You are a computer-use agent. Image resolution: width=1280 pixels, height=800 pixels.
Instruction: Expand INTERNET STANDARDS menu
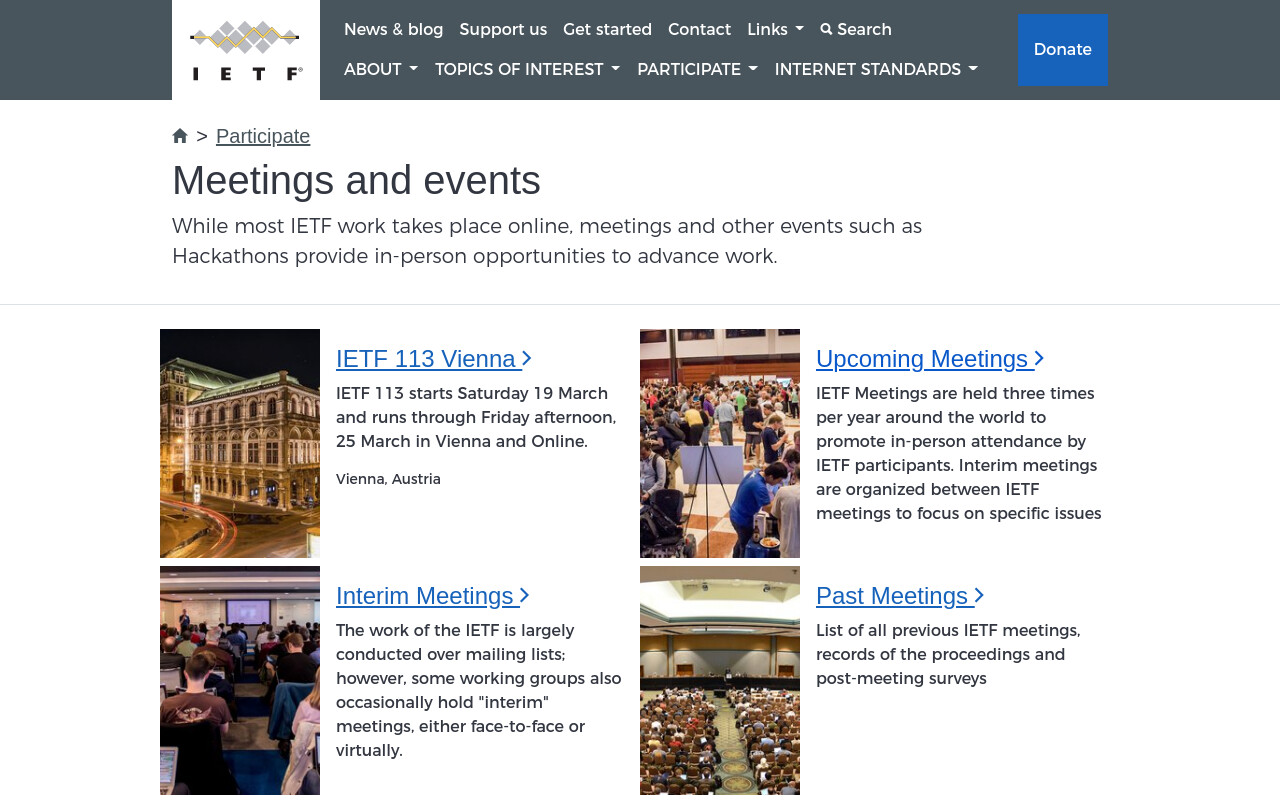click(876, 70)
